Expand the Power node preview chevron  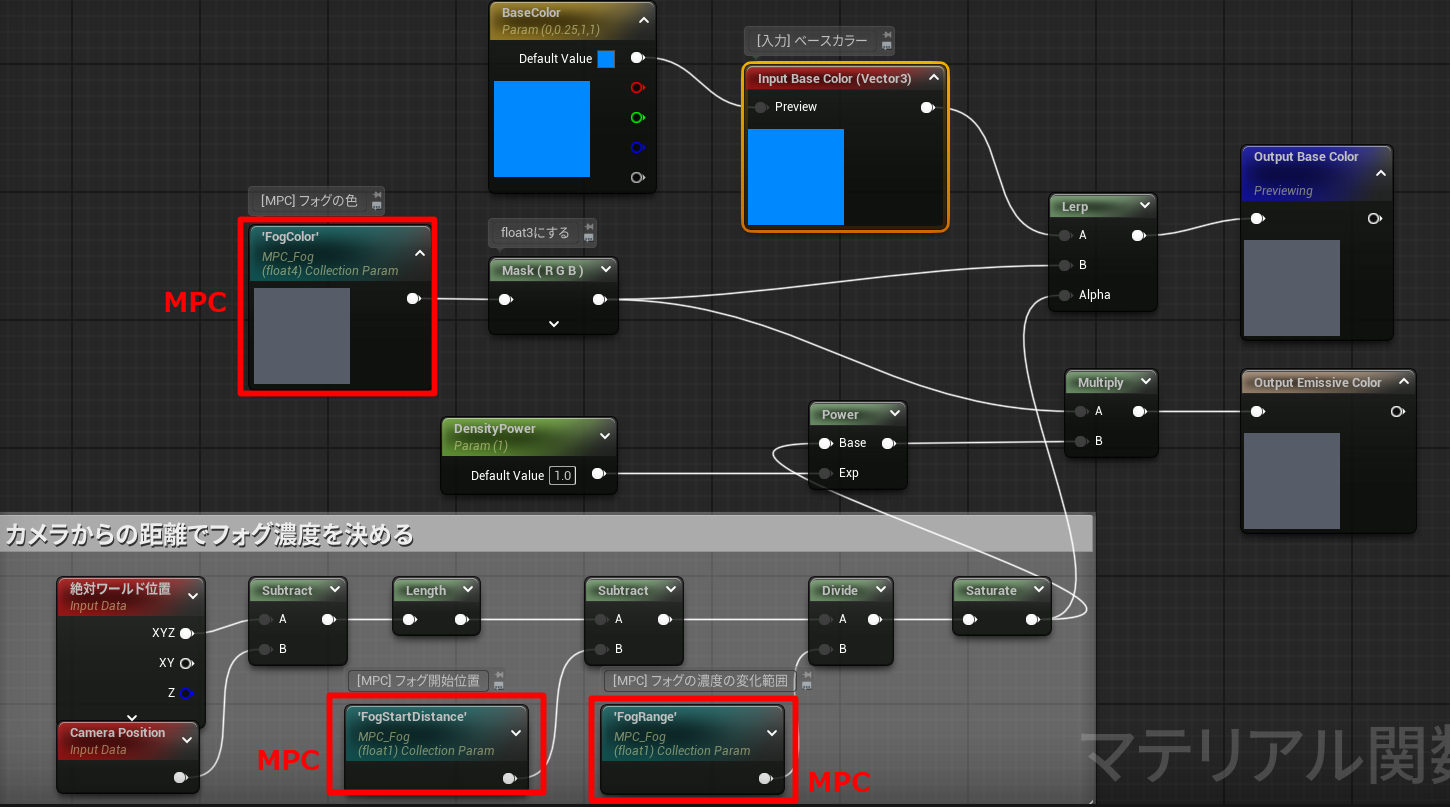pyautogui.click(x=894, y=415)
